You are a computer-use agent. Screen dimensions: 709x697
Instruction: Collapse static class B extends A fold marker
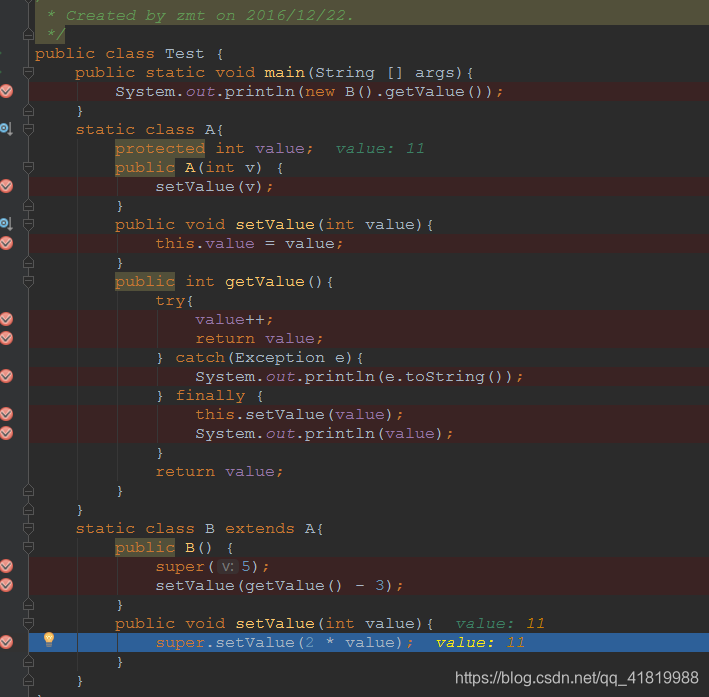28,528
